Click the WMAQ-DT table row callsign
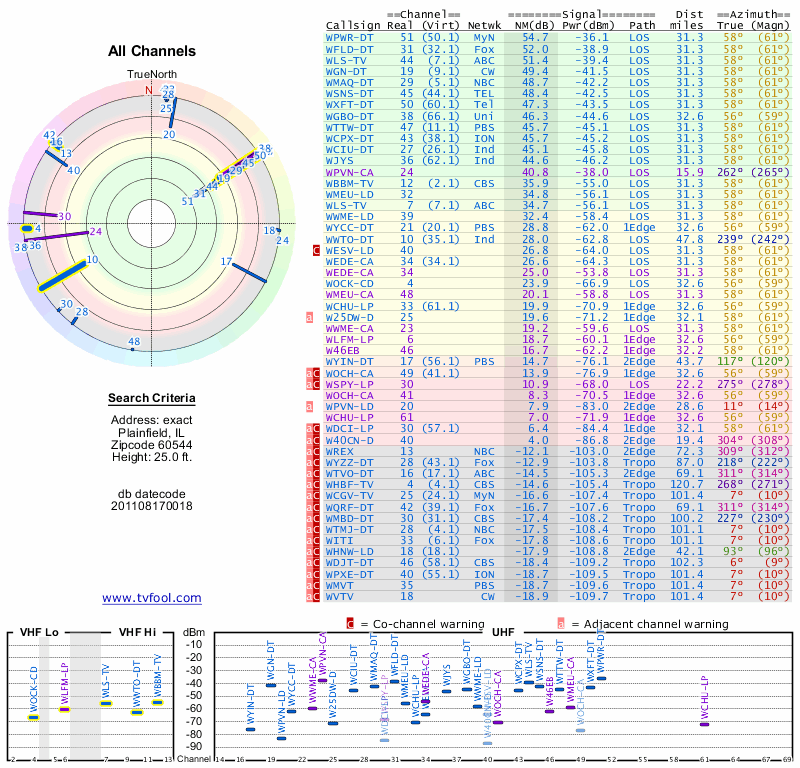The height and width of the screenshot is (768, 800). click(x=349, y=83)
